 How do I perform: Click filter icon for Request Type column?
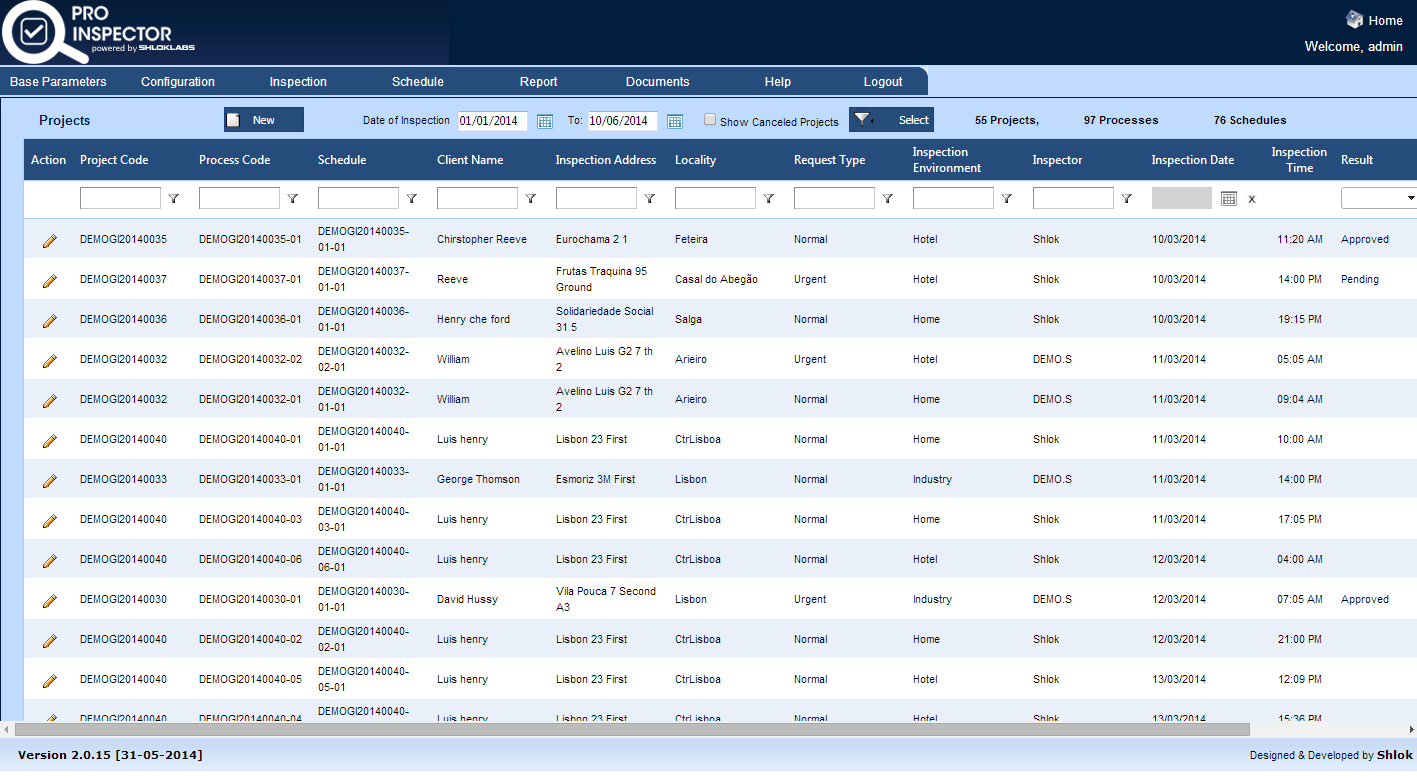click(888, 199)
